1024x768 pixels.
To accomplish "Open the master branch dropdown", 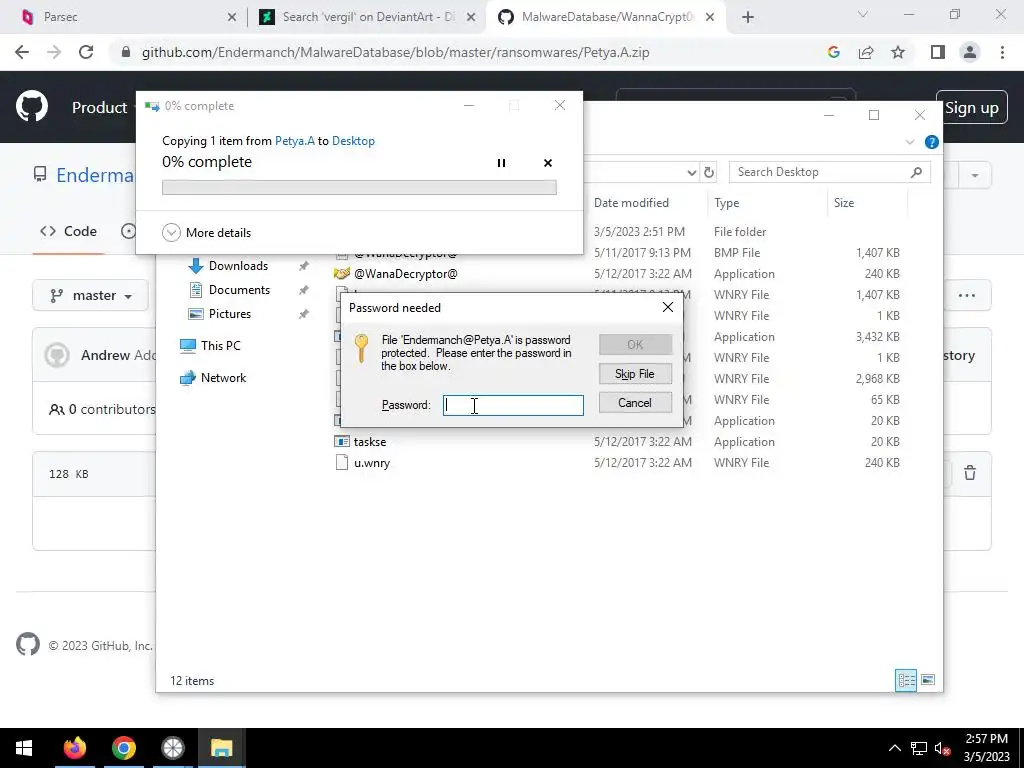I will tap(90, 296).
